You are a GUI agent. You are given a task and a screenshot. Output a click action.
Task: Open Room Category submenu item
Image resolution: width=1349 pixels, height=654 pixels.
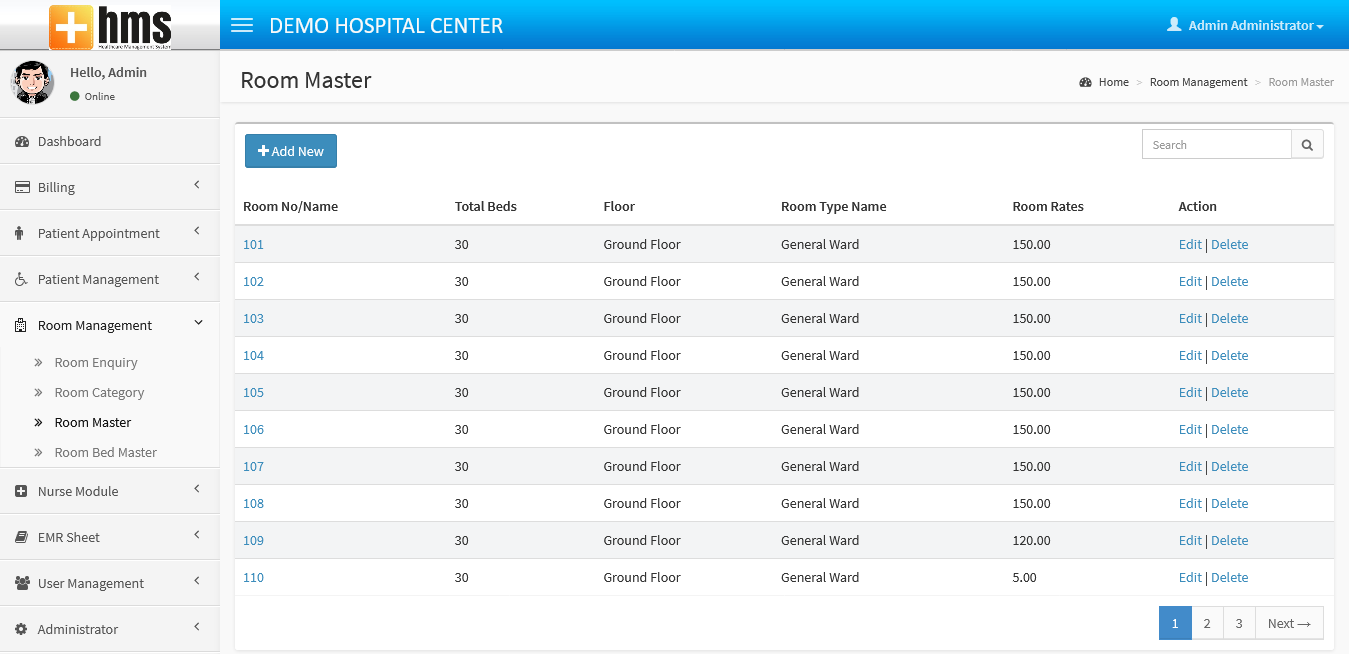pyautogui.click(x=99, y=393)
